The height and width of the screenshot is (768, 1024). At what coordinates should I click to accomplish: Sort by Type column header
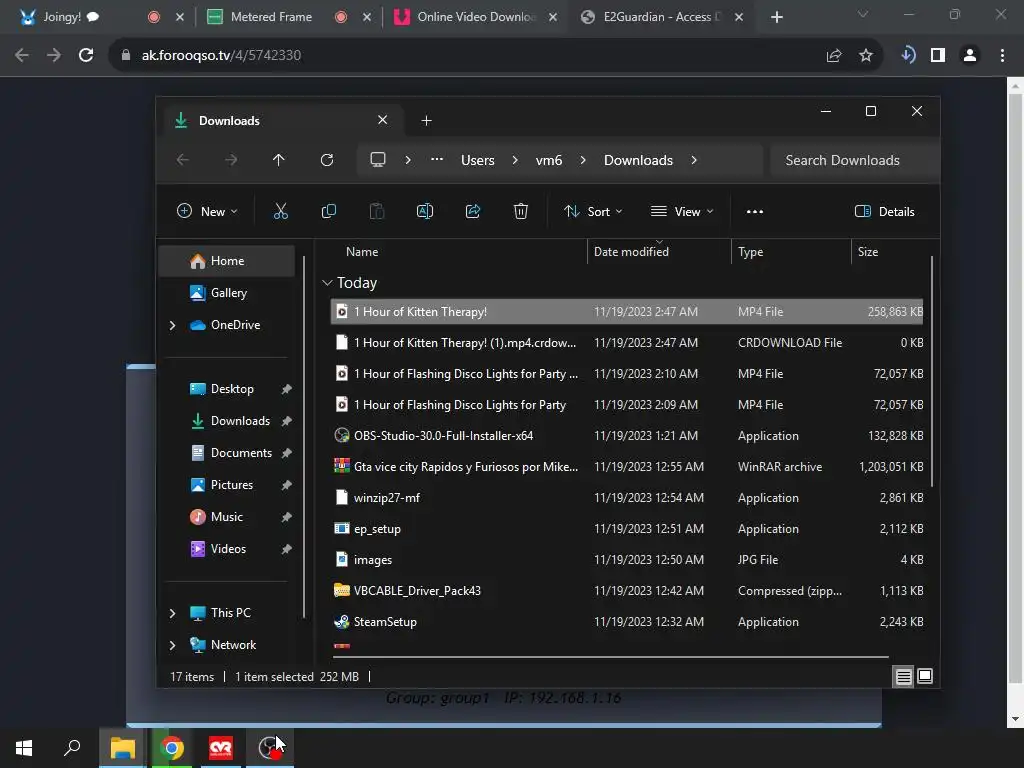click(x=750, y=251)
